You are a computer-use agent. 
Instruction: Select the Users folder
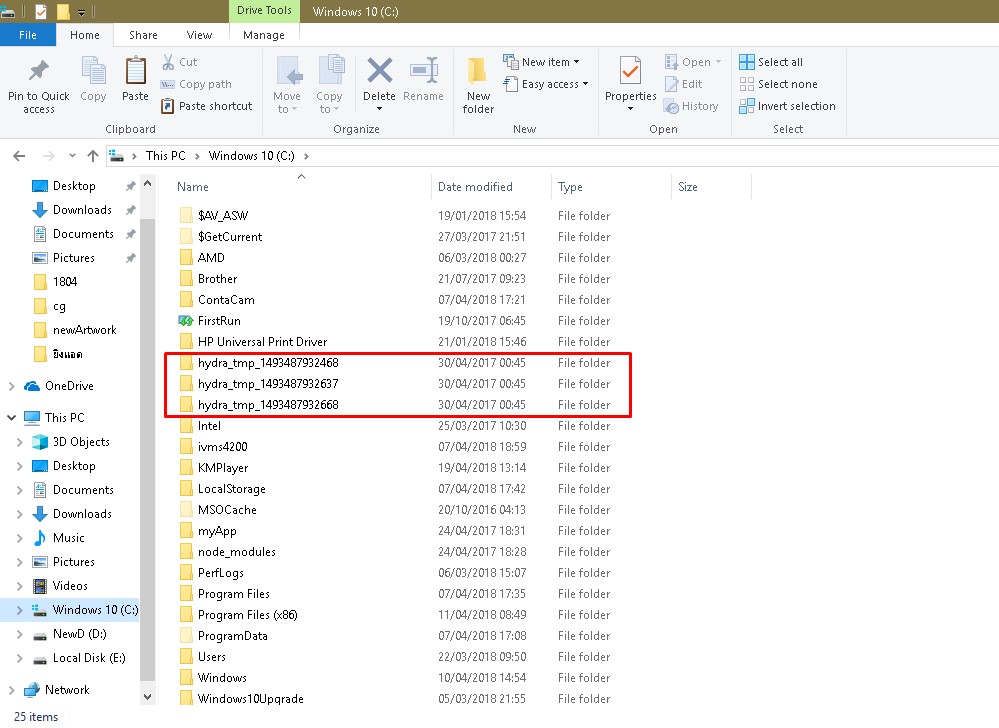click(212, 657)
